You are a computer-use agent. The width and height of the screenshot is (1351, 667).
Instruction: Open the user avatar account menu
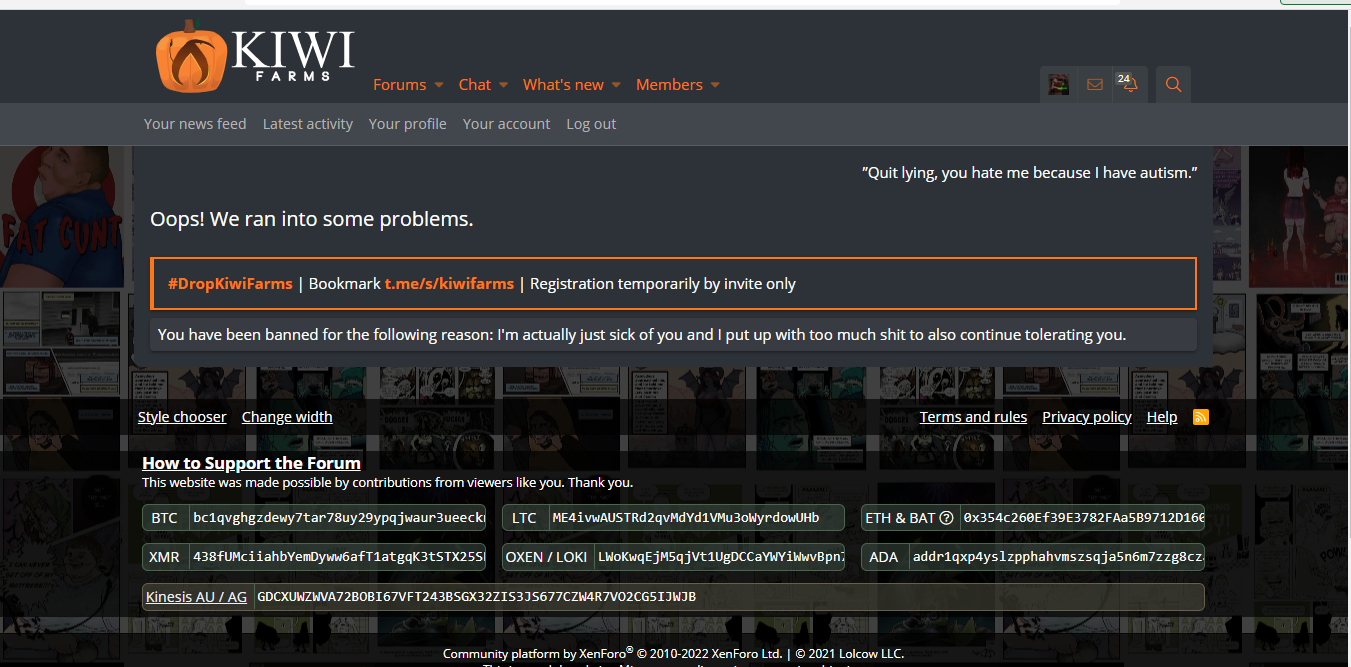[1058, 85]
